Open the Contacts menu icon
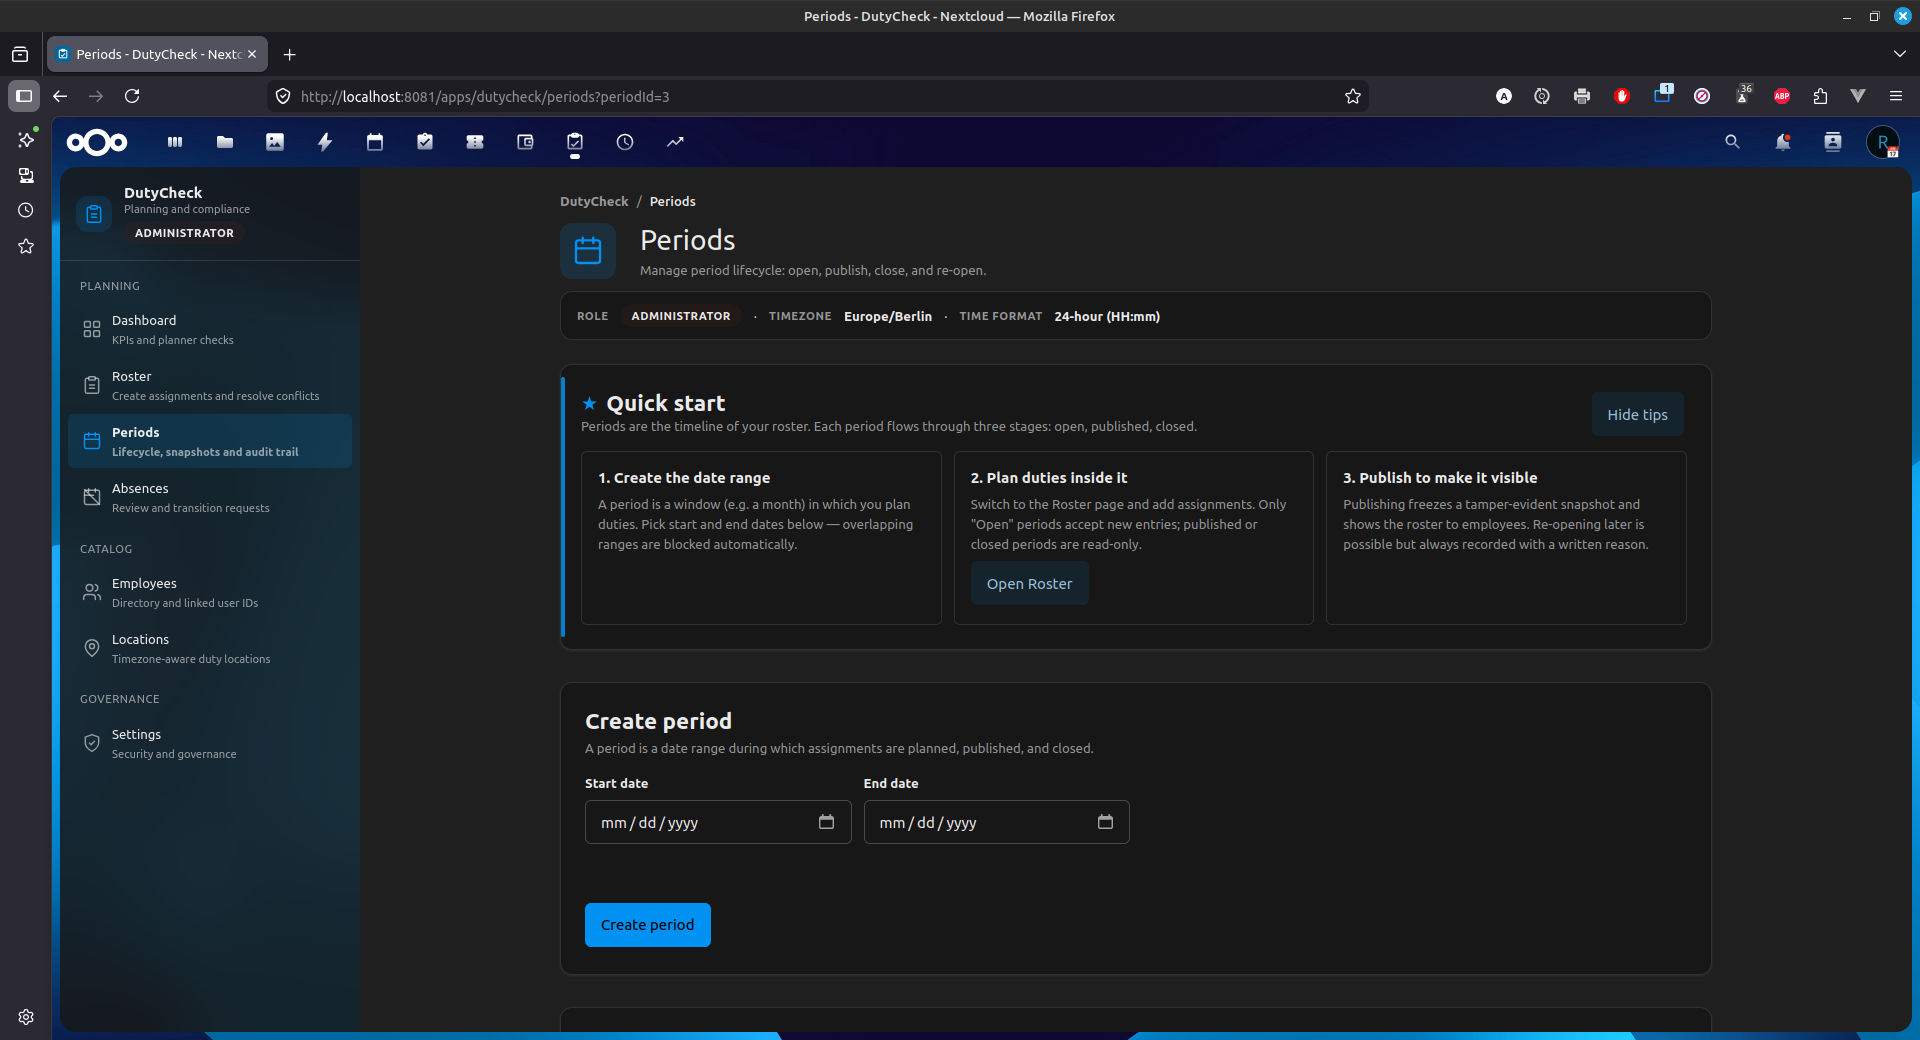This screenshot has height=1040, width=1920. coord(1832,142)
